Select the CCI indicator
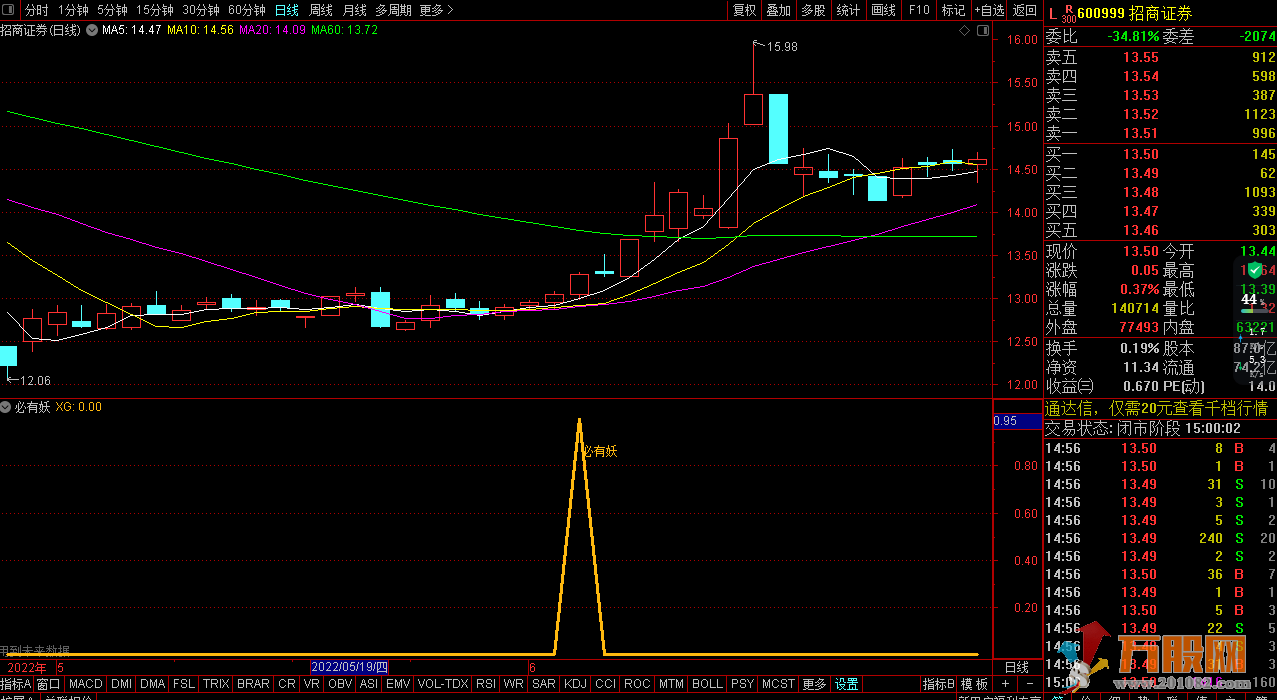The image size is (1277, 700). pyautogui.click(x=605, y=684)
